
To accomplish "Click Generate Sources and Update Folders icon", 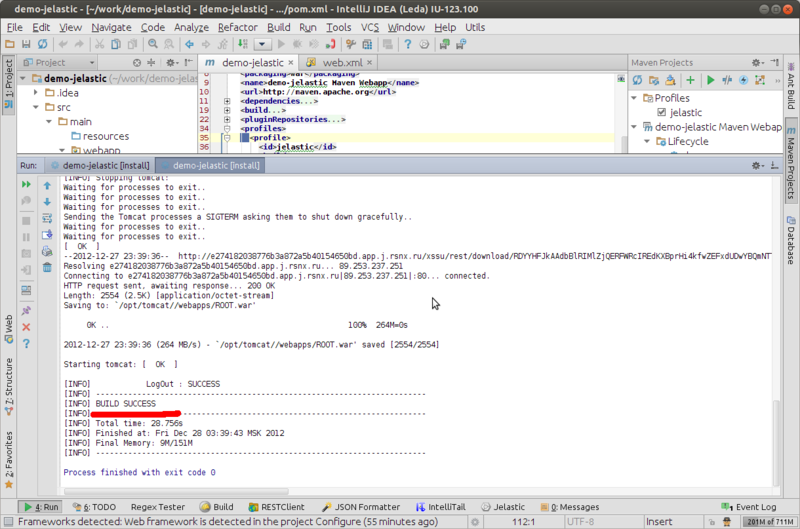I will point(654,80).
